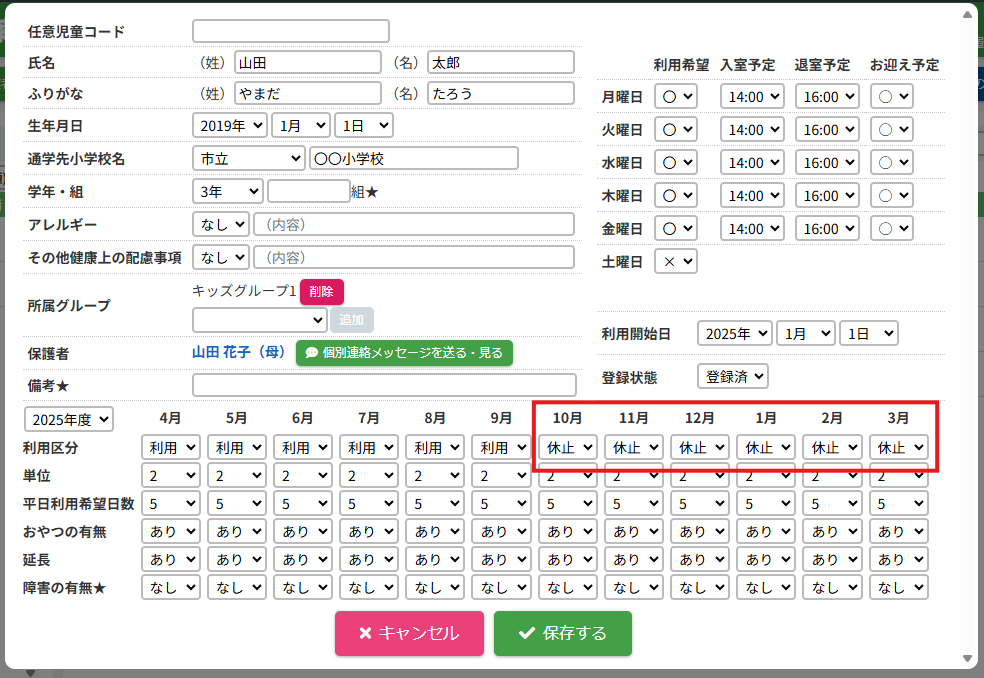The height and width of the screenshot is (678, 984).
Task: Click the red 削除 button for キッズグループ1
Action: pyautogui.click(x=321, y=291)
